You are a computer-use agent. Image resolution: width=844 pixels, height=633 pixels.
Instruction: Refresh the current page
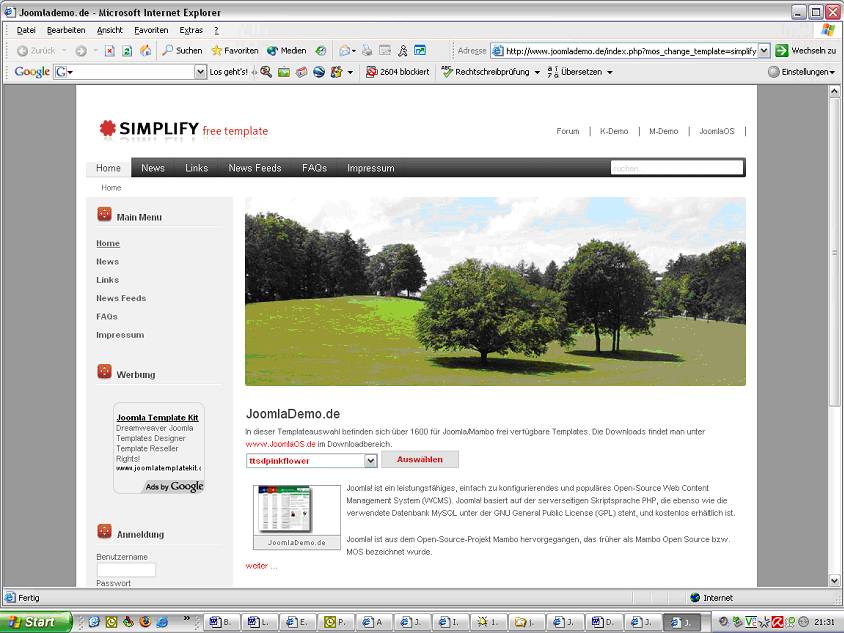[x=127, y=51]
